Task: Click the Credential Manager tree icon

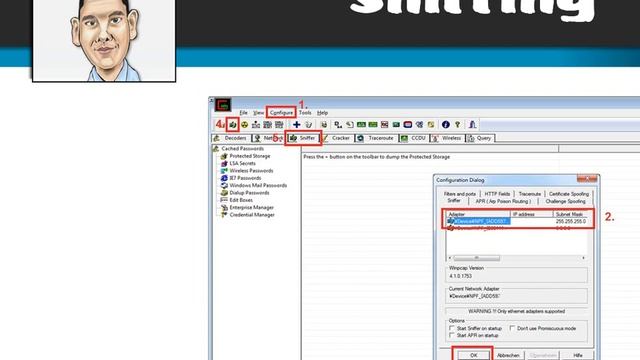Action: 224,215
